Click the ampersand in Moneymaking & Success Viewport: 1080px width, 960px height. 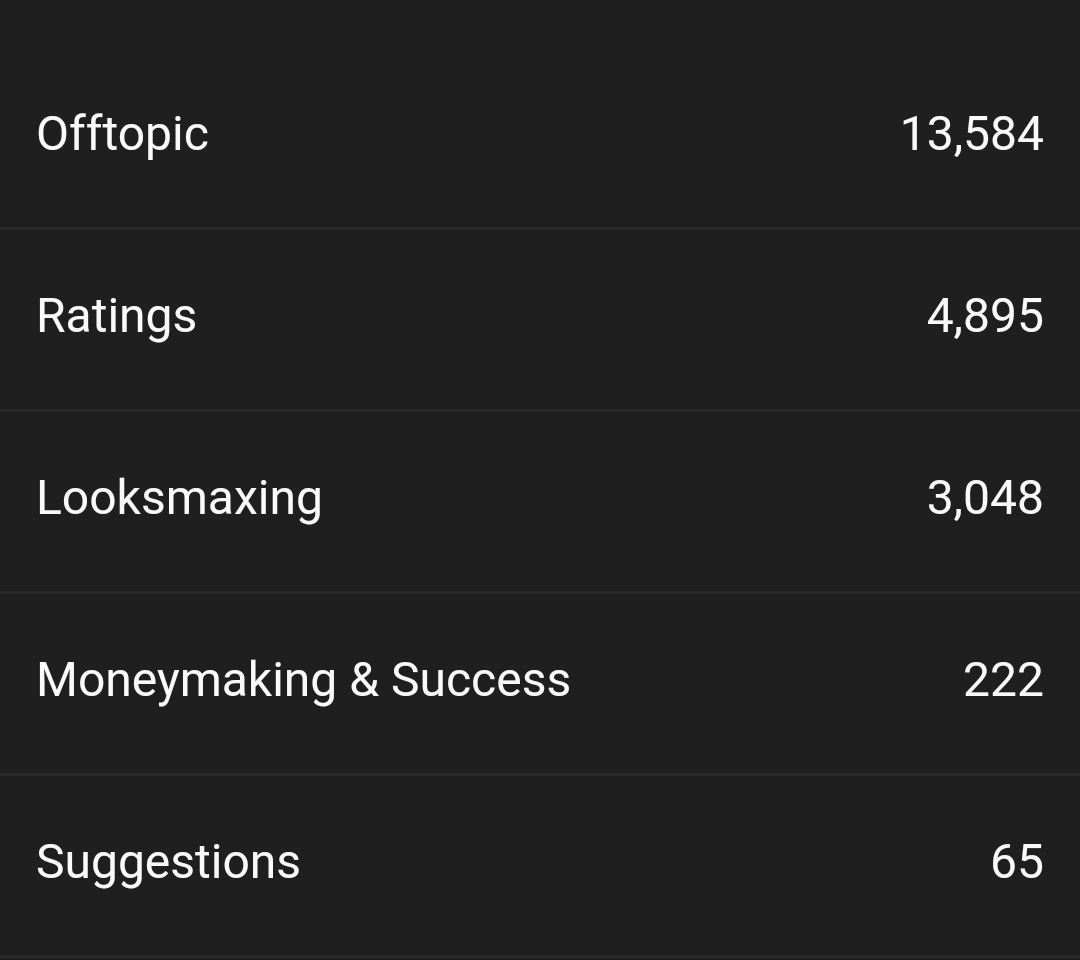(364, 680)
